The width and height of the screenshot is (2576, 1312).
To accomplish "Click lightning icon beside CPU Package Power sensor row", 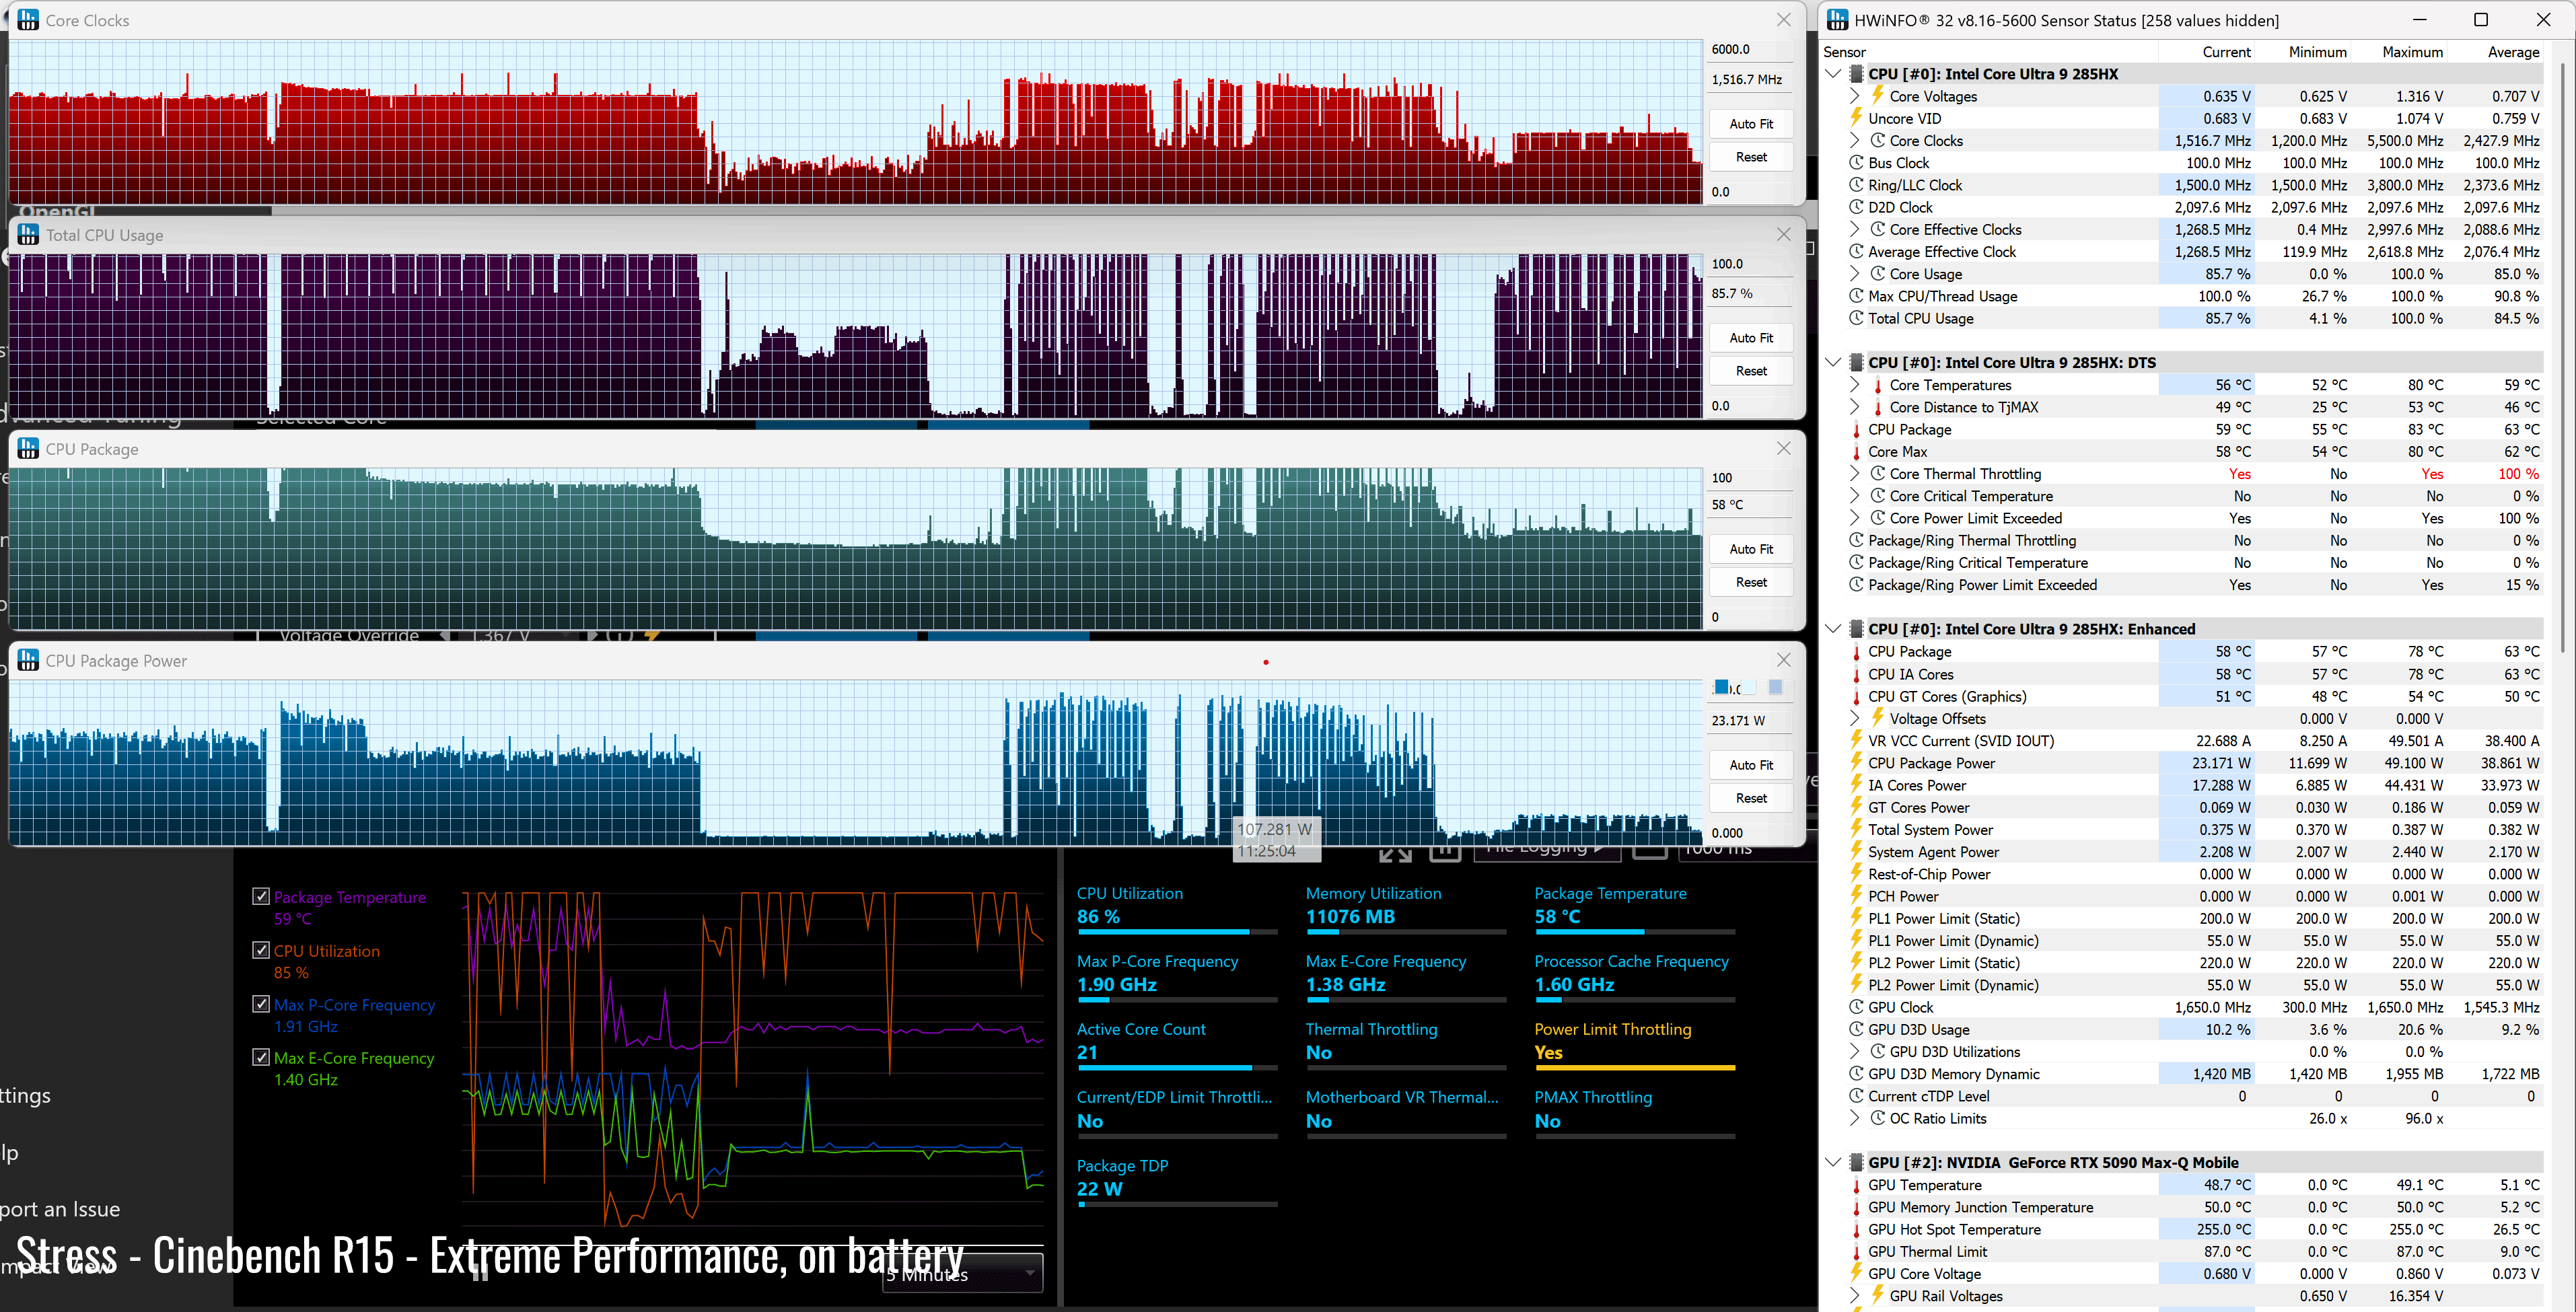I will pyautogui.click(x=1856, y=763).
